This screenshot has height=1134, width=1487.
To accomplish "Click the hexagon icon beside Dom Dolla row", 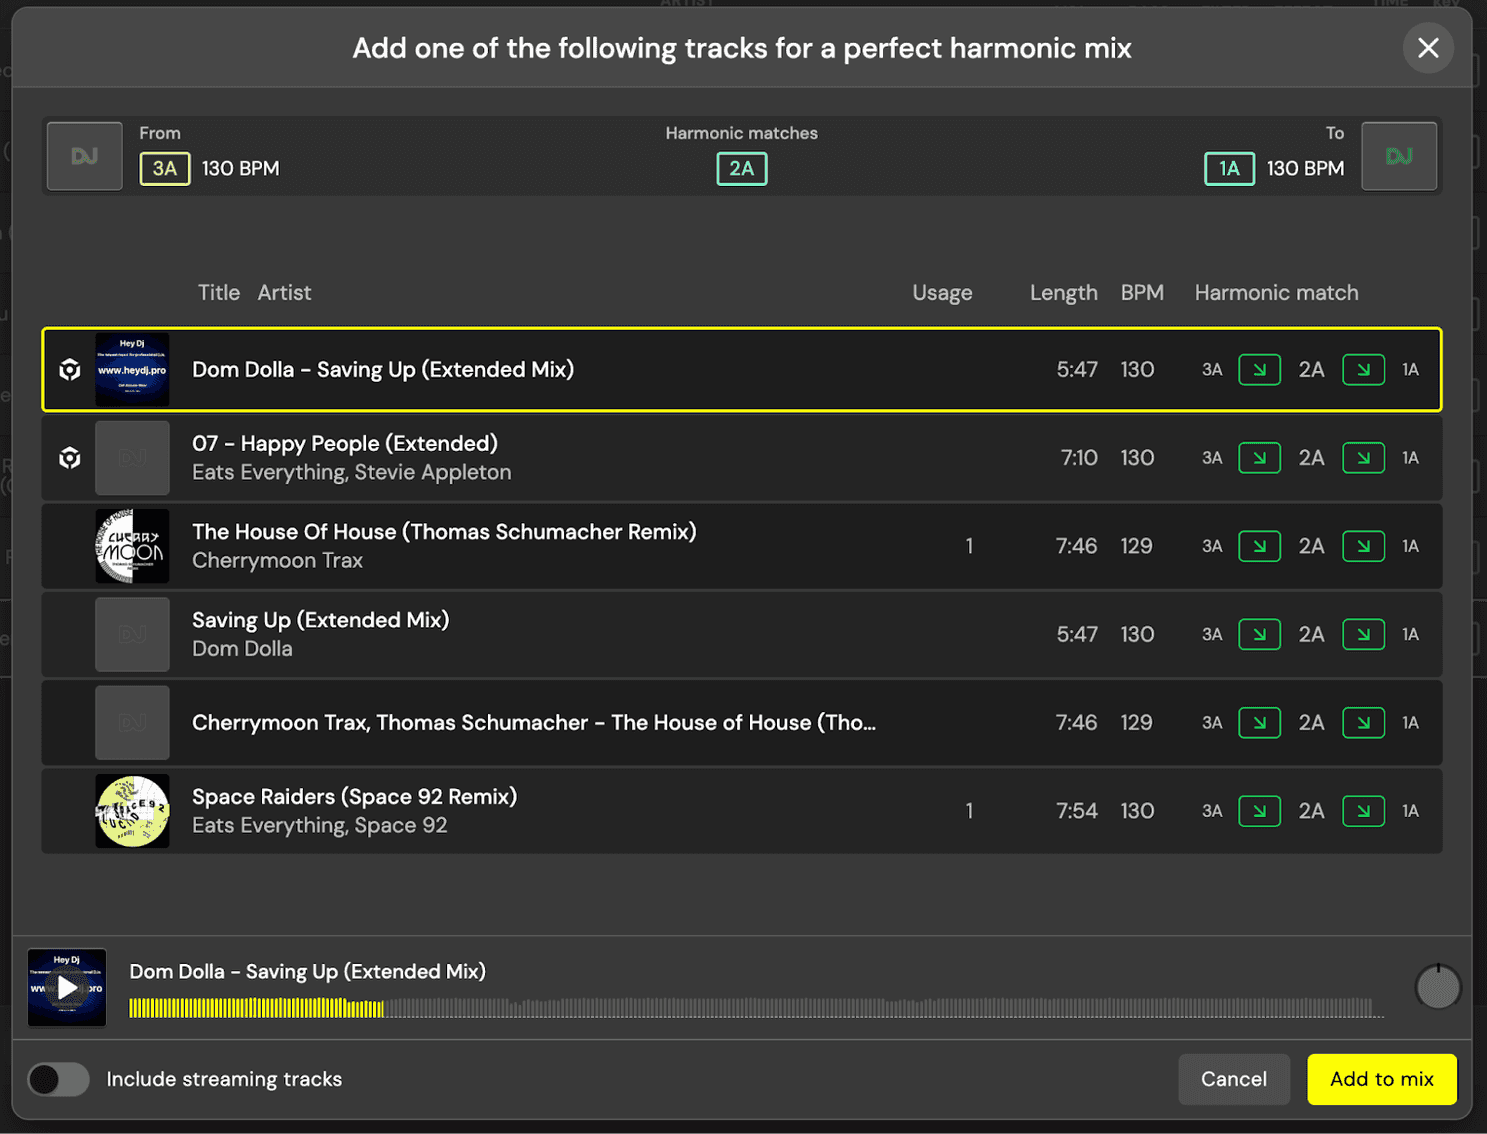I will pos(69,370).
